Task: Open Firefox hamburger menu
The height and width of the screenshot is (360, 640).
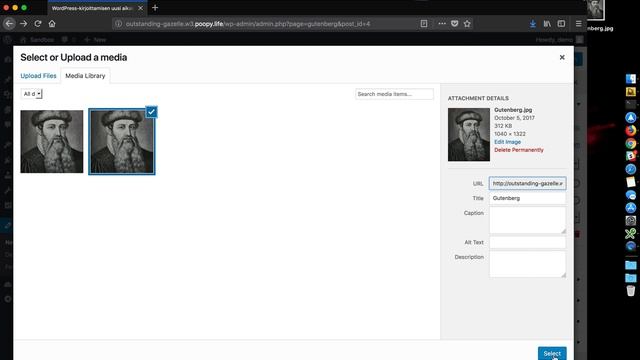Action: pos(578,24)
